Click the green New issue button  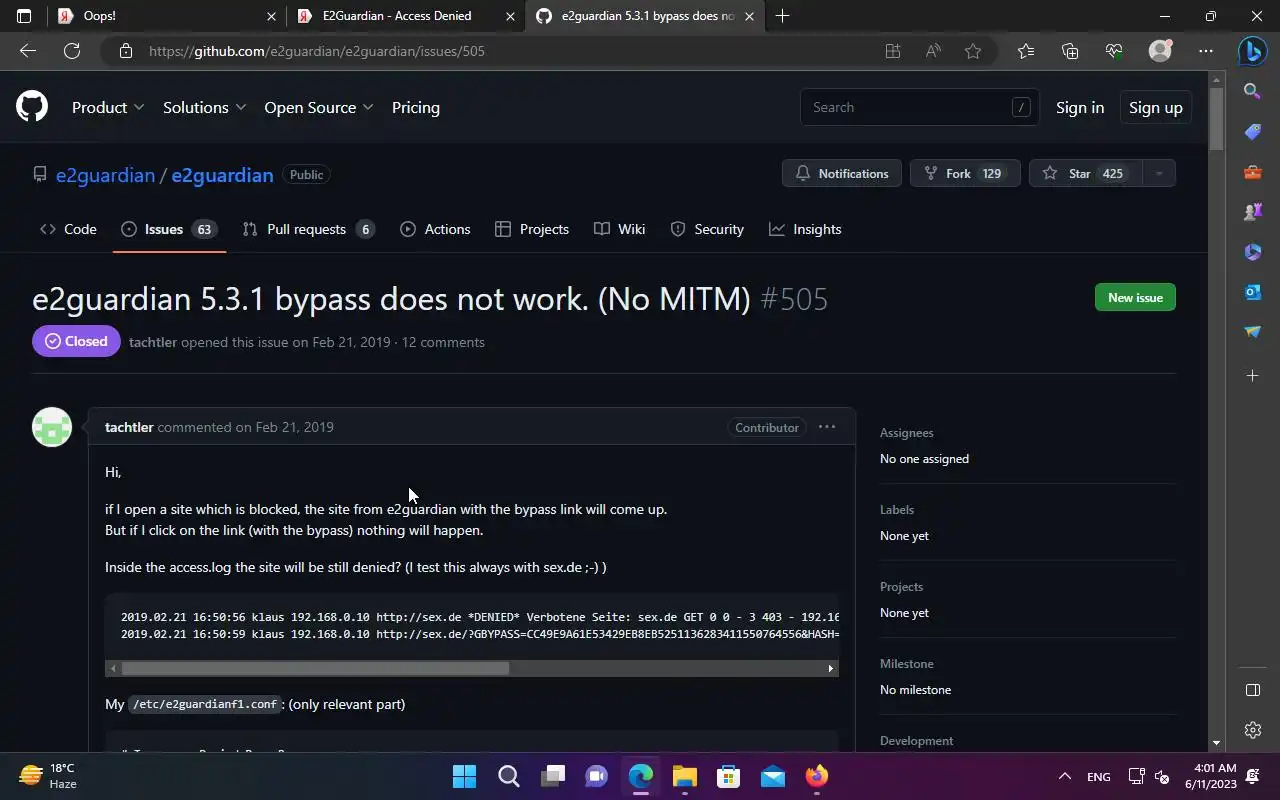tap(1135, 297)
